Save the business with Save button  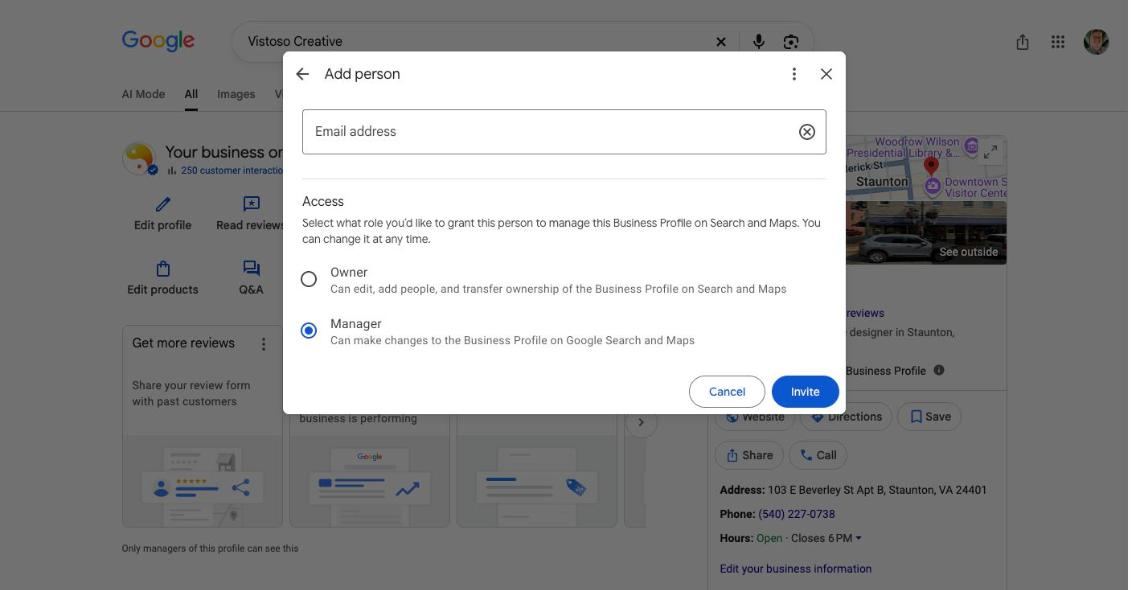pyautogui.click(x=929, y=417)
